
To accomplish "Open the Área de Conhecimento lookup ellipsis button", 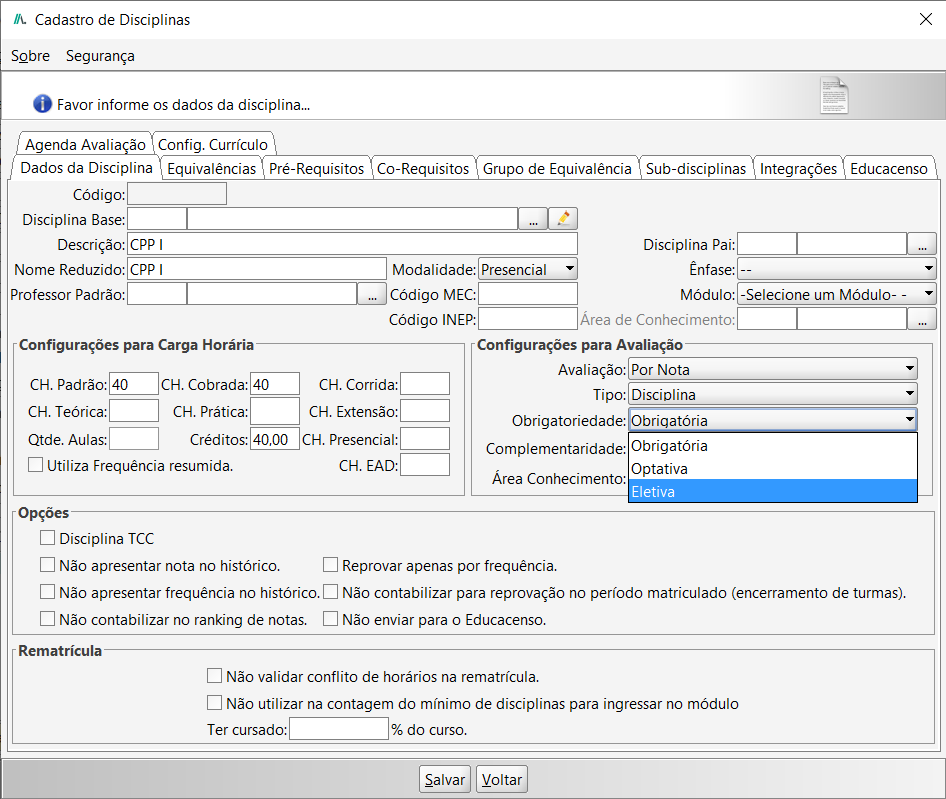I will click(922, 319).
